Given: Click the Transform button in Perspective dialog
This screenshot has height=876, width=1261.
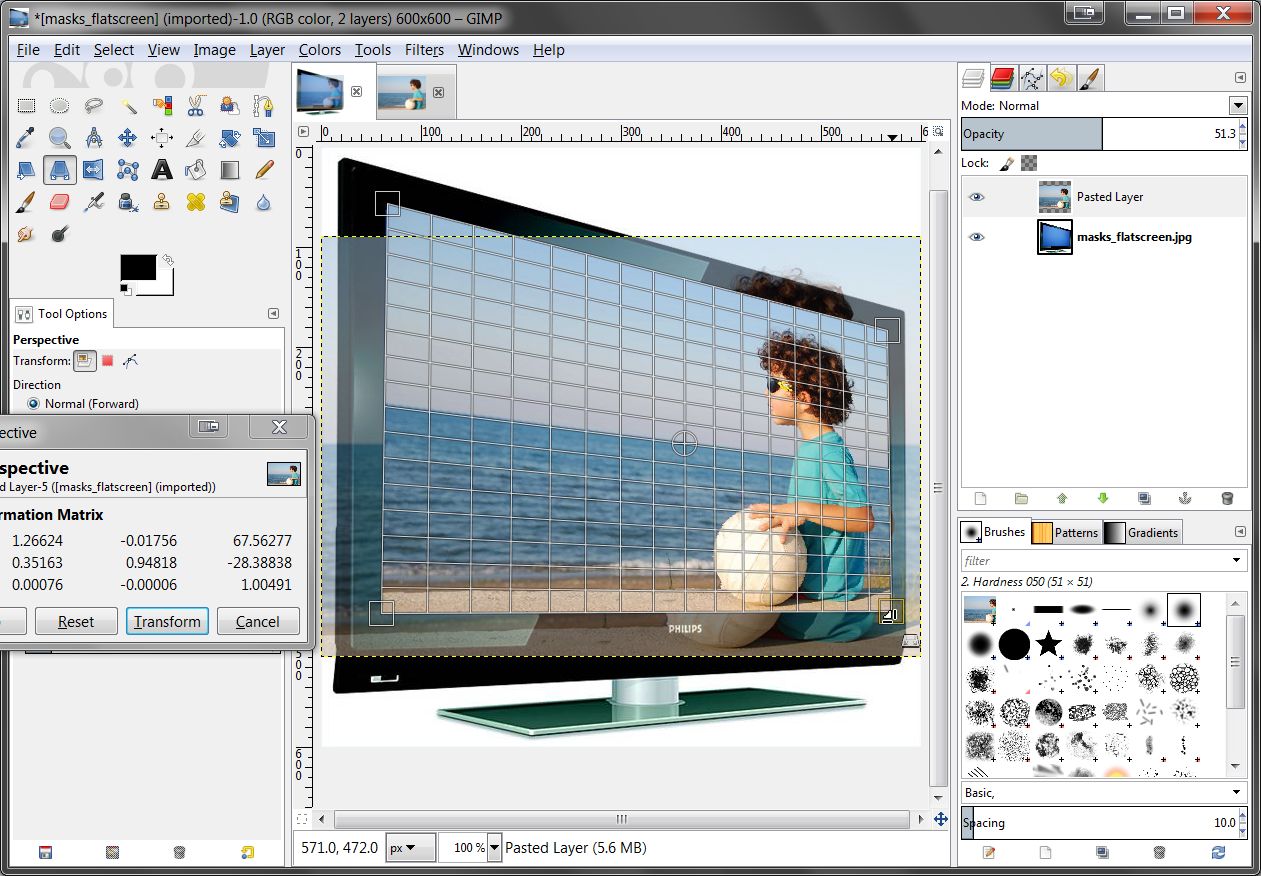Looking at the screenshot, I should coord(167,621).
